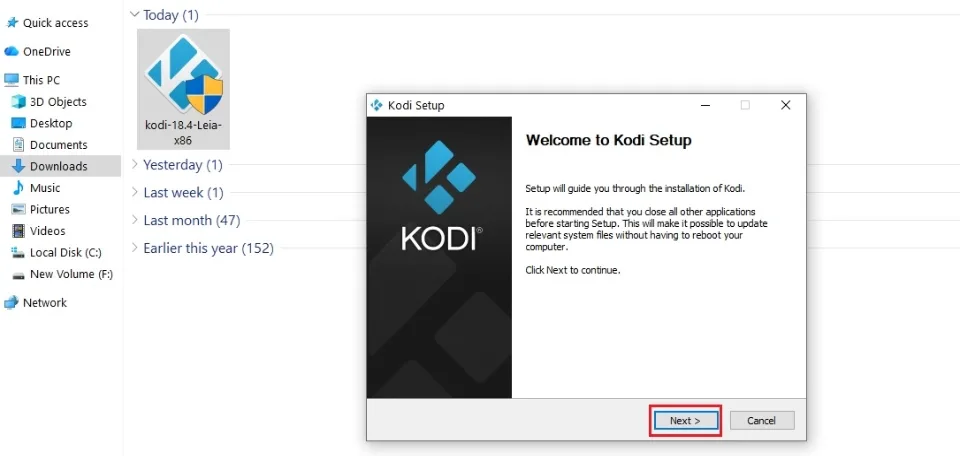Viewport: 960px width, 456px height.
Task: Click the OneDrive cloud icon
Action: click(x=12, y=52)
